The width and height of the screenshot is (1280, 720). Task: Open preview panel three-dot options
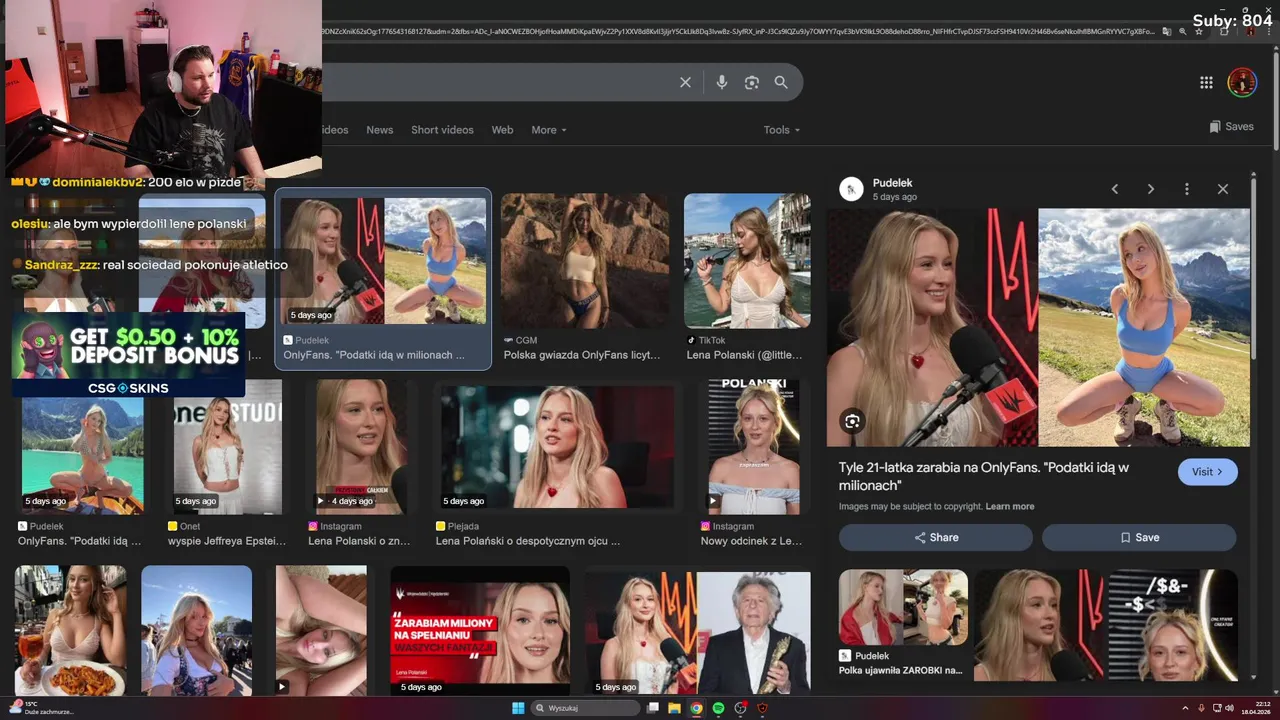1186,189
